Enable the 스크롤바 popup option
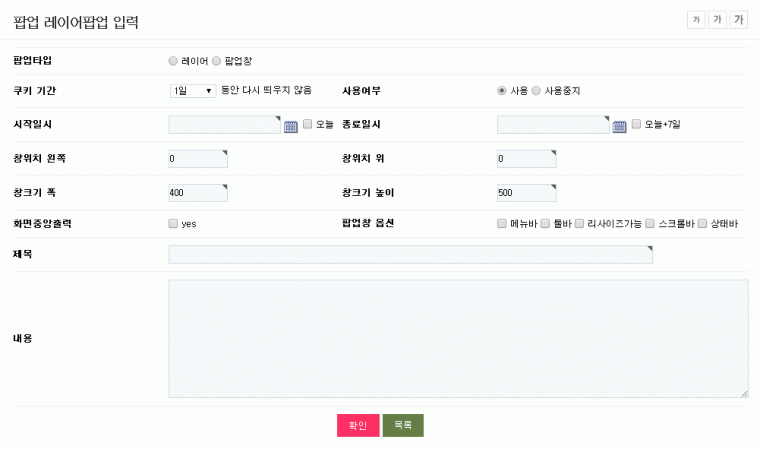The height and width of the screenshot is (449, 760). tap(650, 223)
